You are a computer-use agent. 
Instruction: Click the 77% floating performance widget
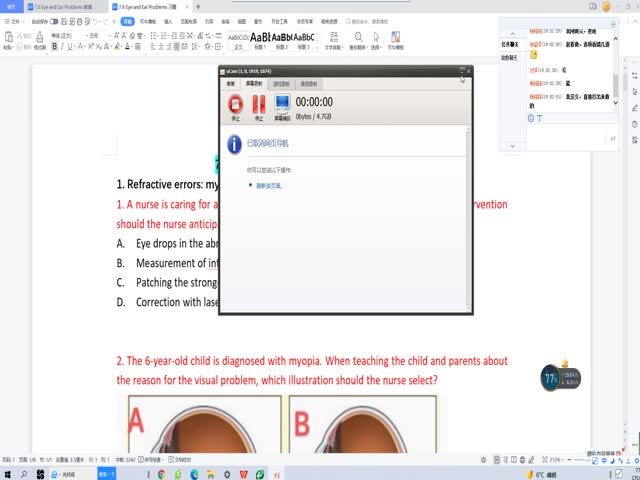(551, 377)
